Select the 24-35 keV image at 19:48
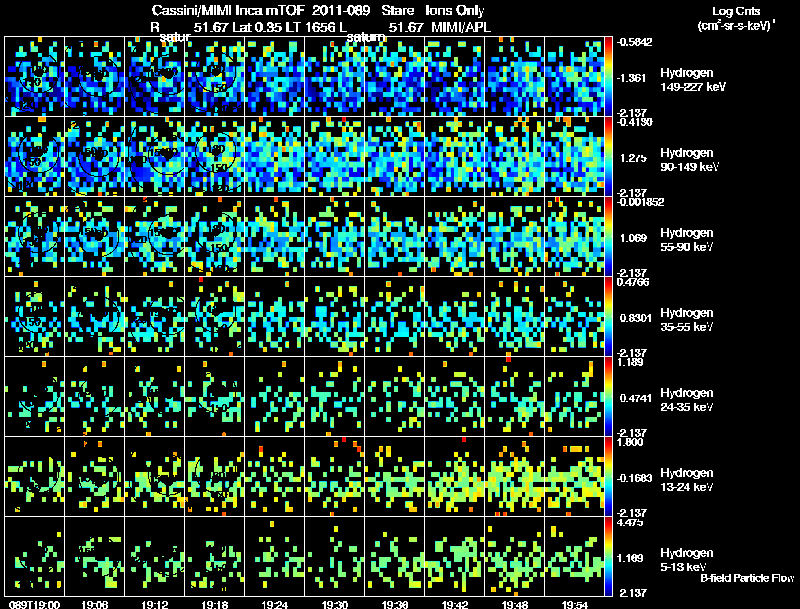 (x=514, y=397)
